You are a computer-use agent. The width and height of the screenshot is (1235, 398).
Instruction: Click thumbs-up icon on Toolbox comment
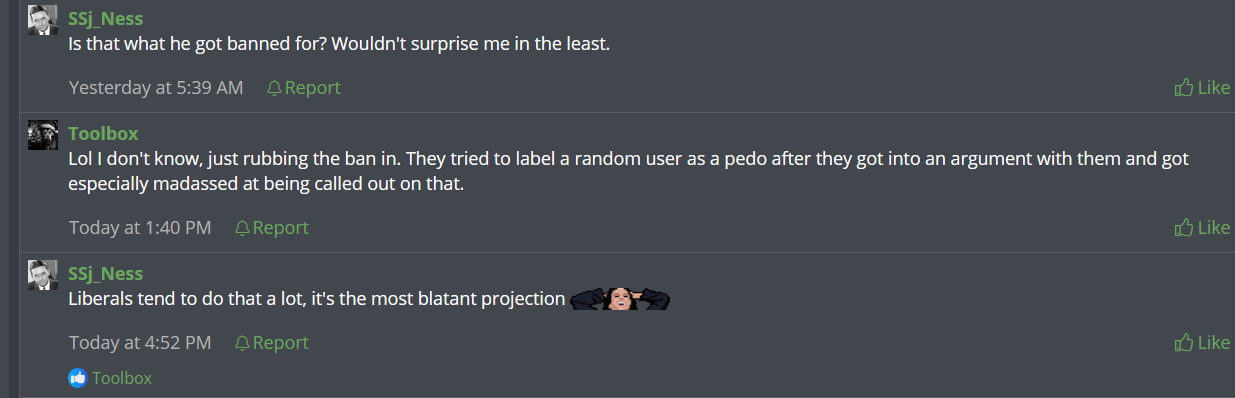click(1184, 228)
